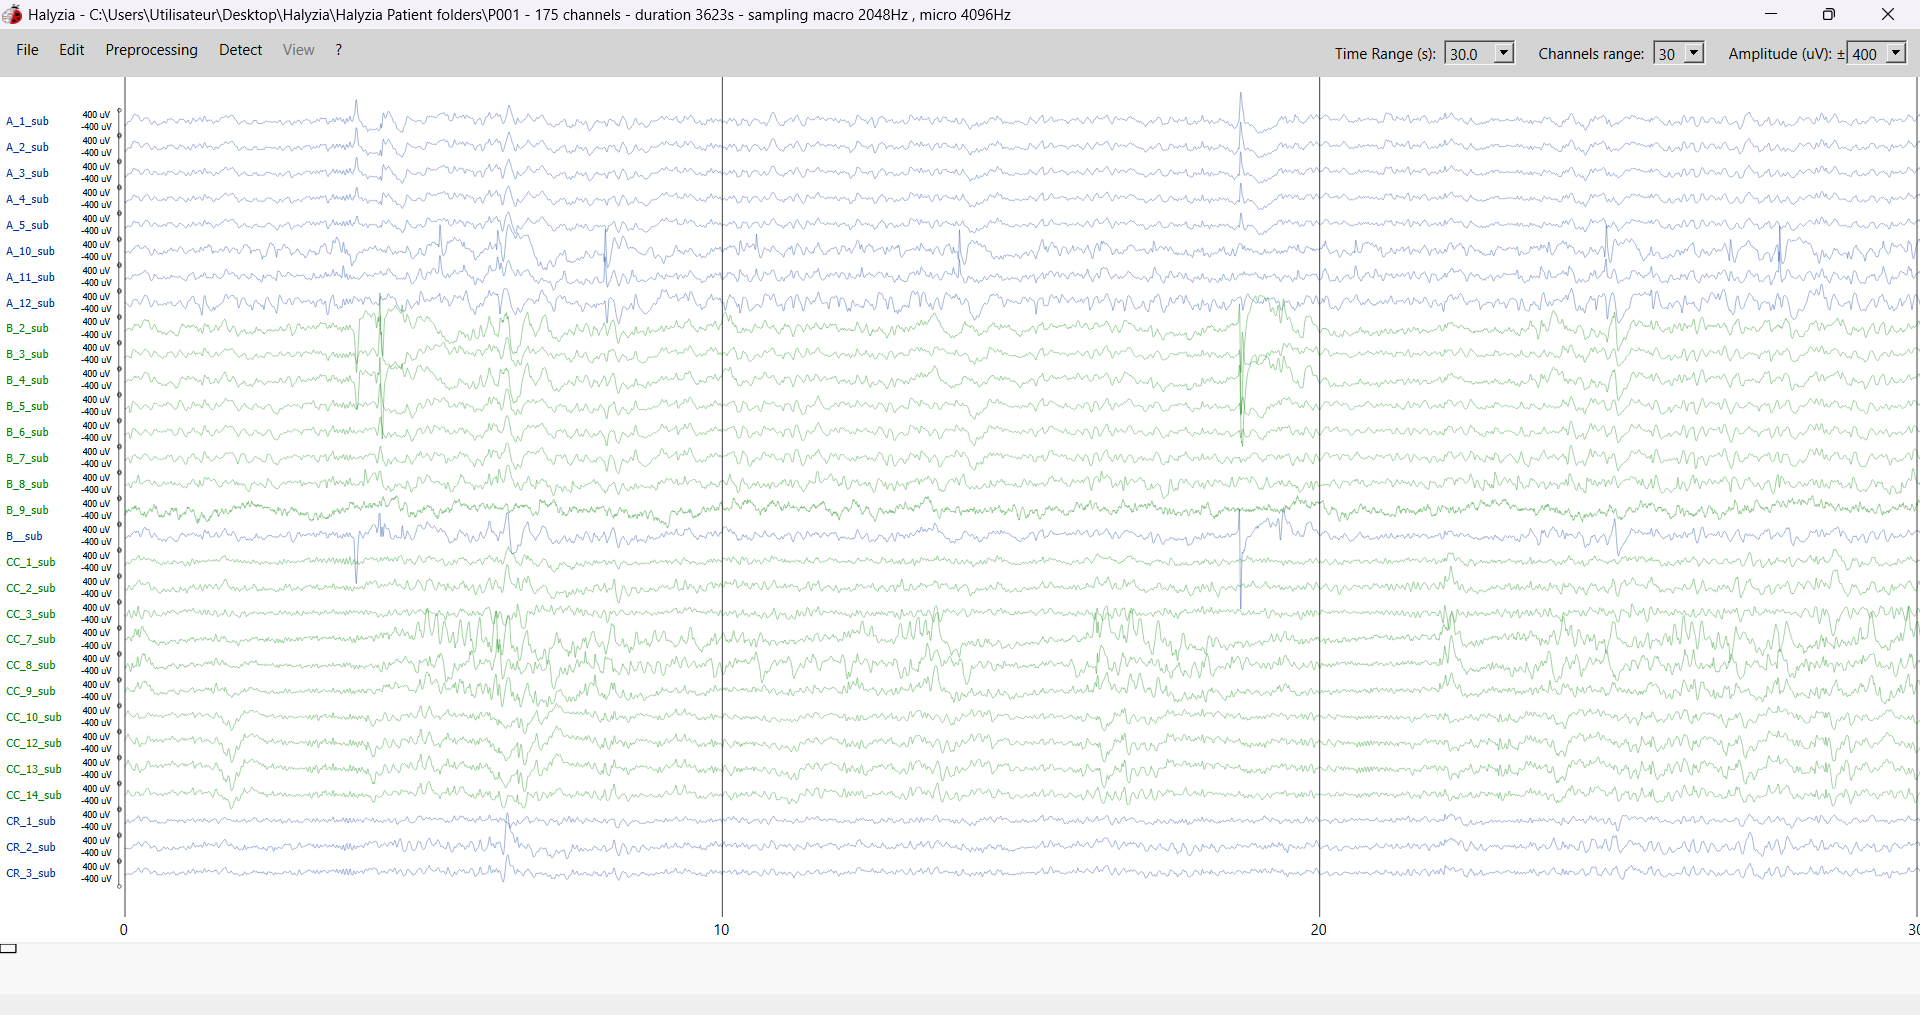This screenshot has height=1015, width=1920.
Task: Select channel label CC_1_sub
Action: [x=31, y=562]
